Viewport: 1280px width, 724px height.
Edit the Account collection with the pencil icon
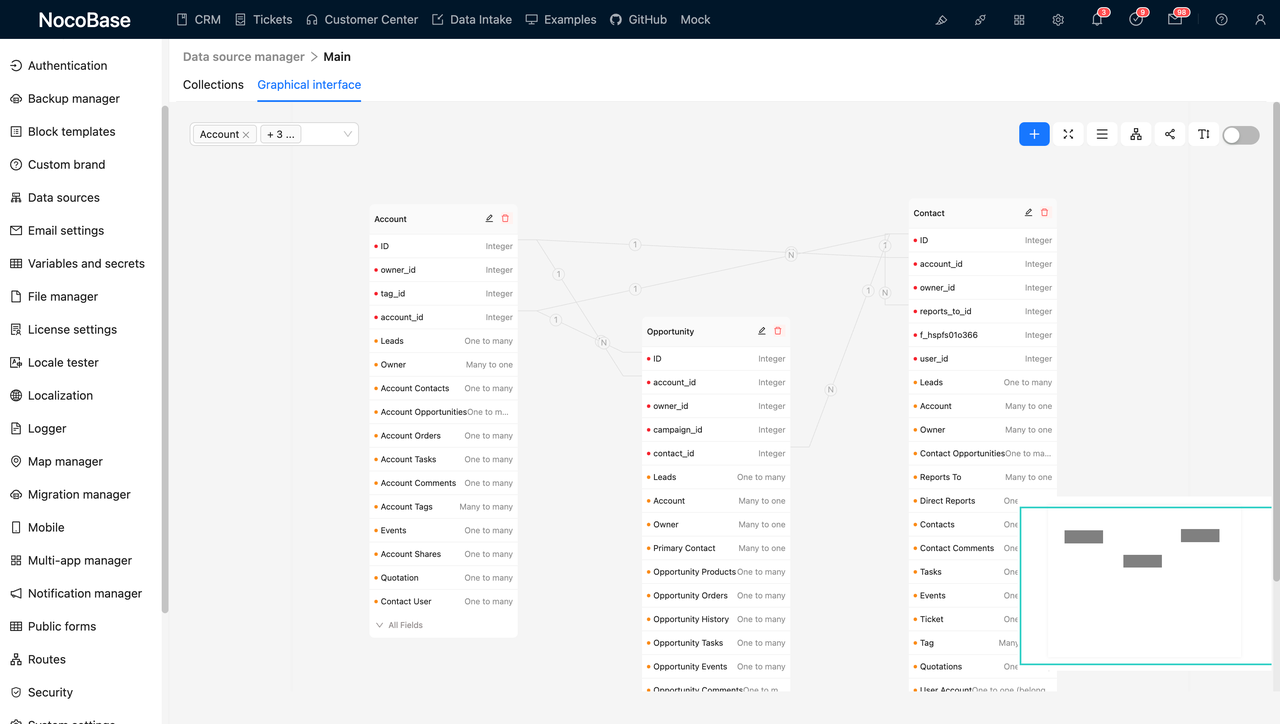tap(489, 218)
